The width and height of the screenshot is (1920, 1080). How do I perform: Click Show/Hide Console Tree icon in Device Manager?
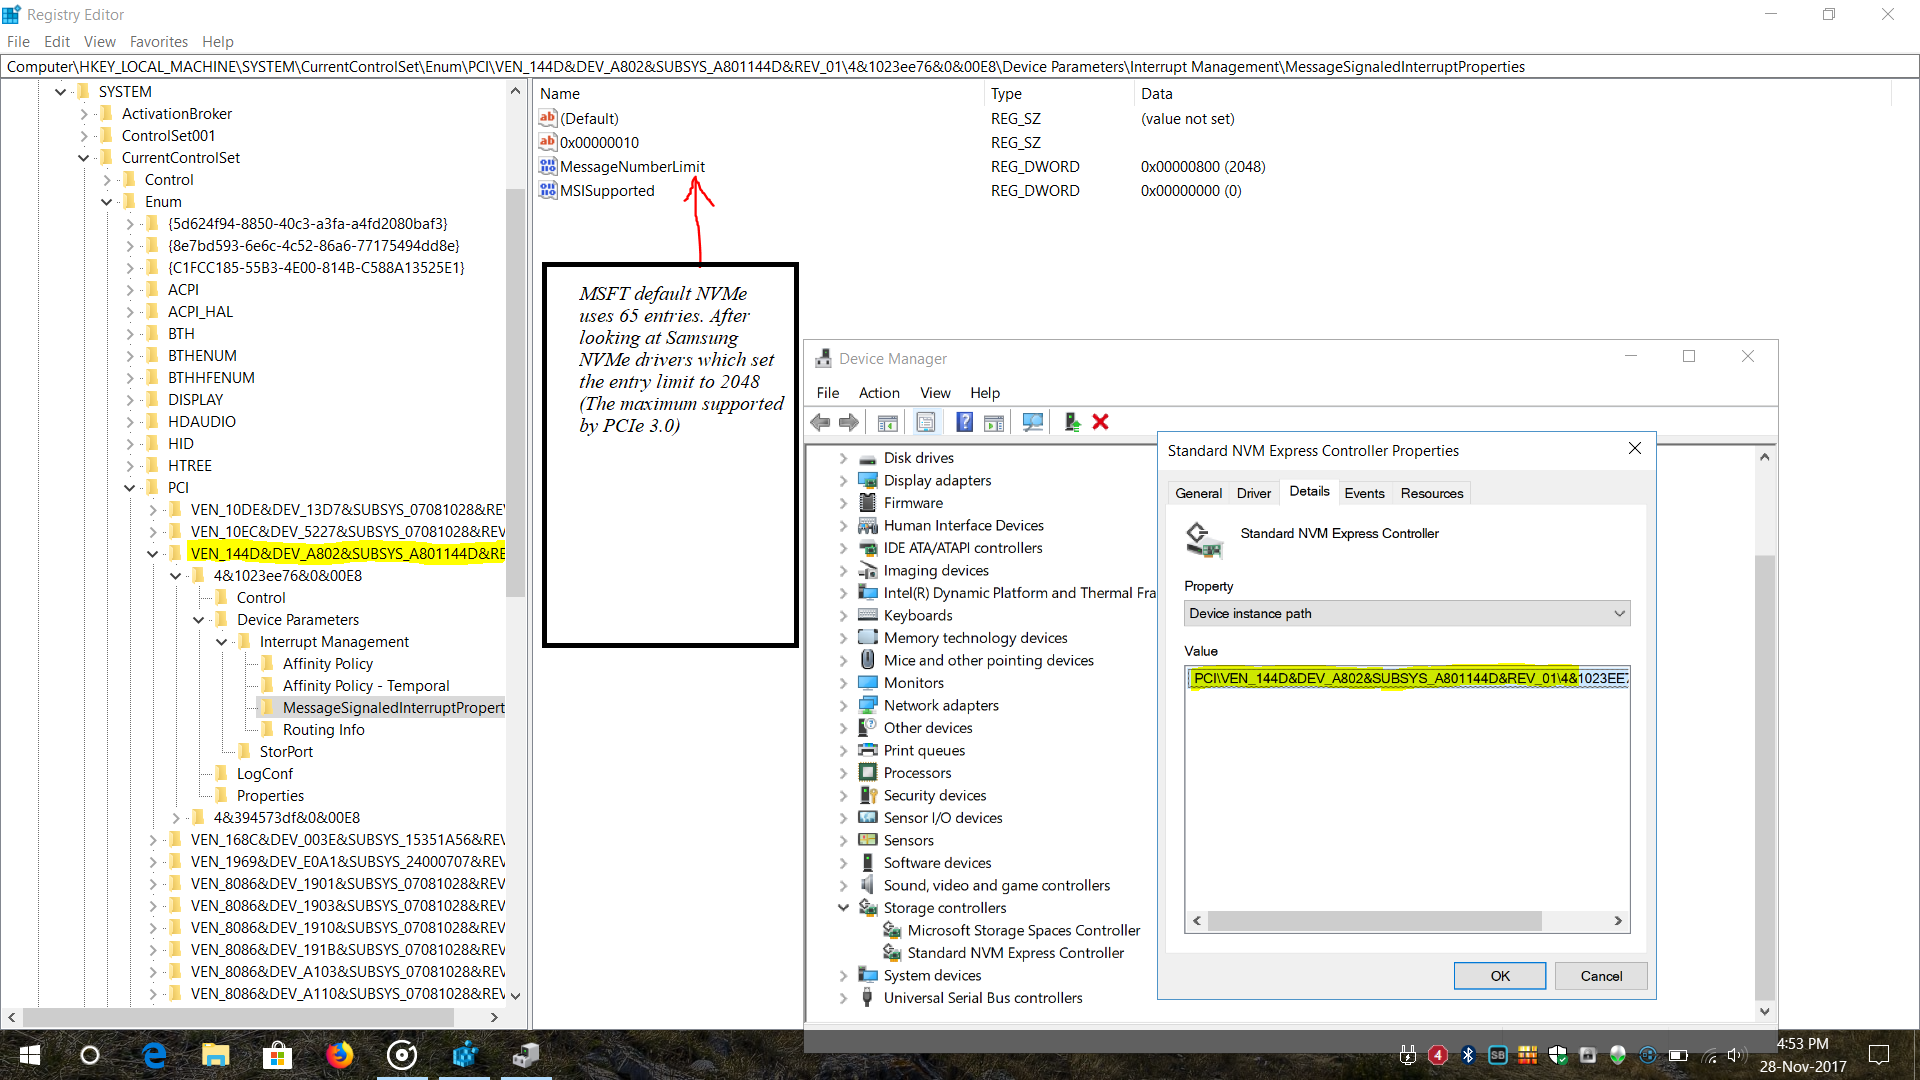tap(887, 422)
